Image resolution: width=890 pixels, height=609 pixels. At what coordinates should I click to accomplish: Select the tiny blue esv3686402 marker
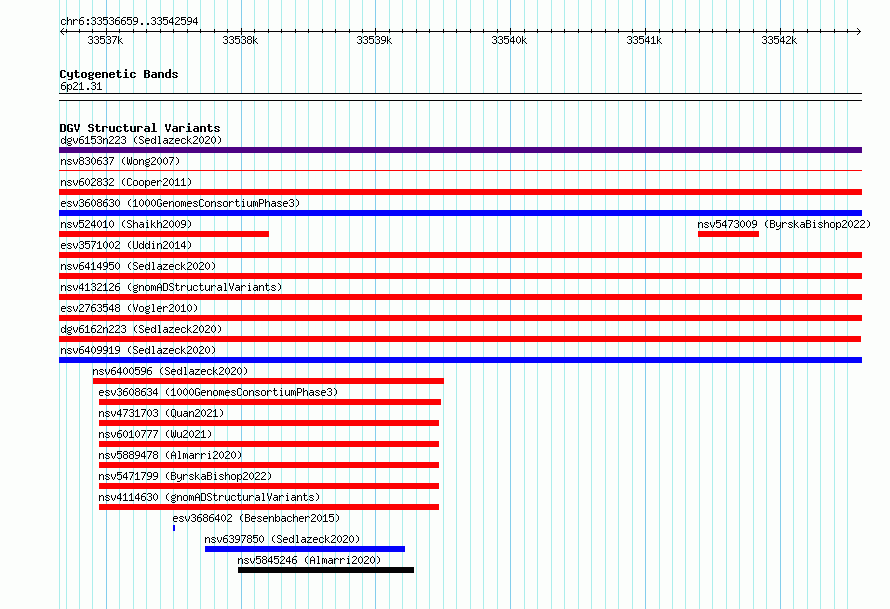click(174, 528)
